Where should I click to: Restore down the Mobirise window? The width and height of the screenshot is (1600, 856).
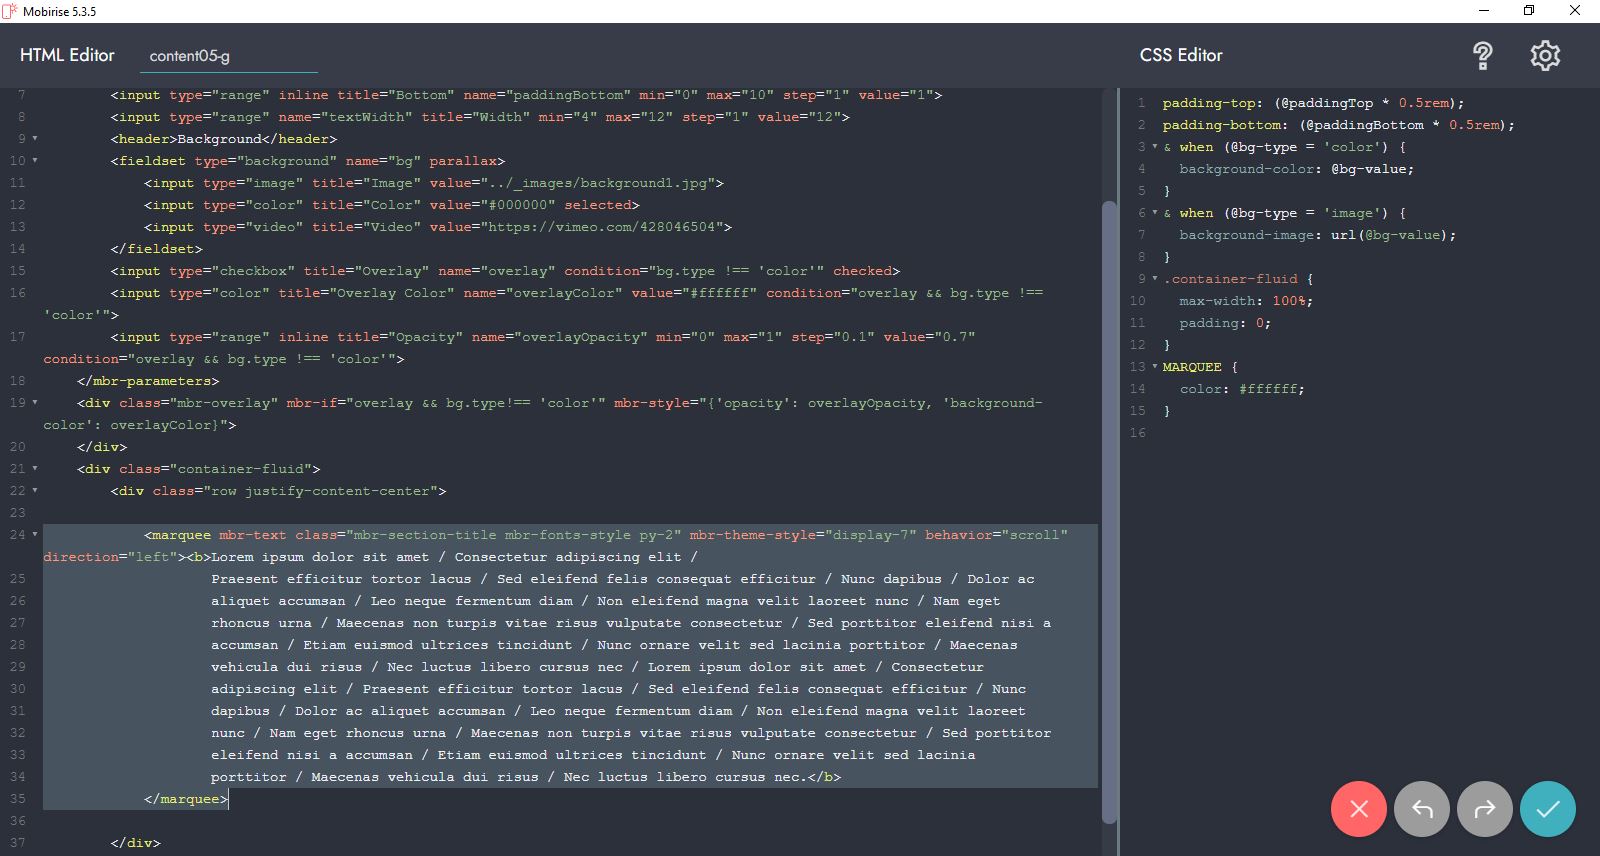pos(1528,11)
